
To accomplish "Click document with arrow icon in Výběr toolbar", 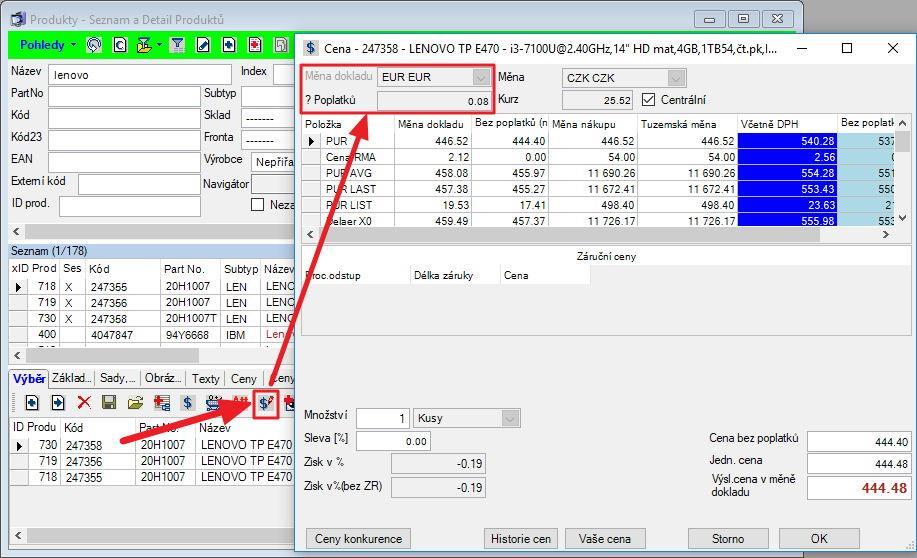I will pyautogui.click(x=58, y=402).
